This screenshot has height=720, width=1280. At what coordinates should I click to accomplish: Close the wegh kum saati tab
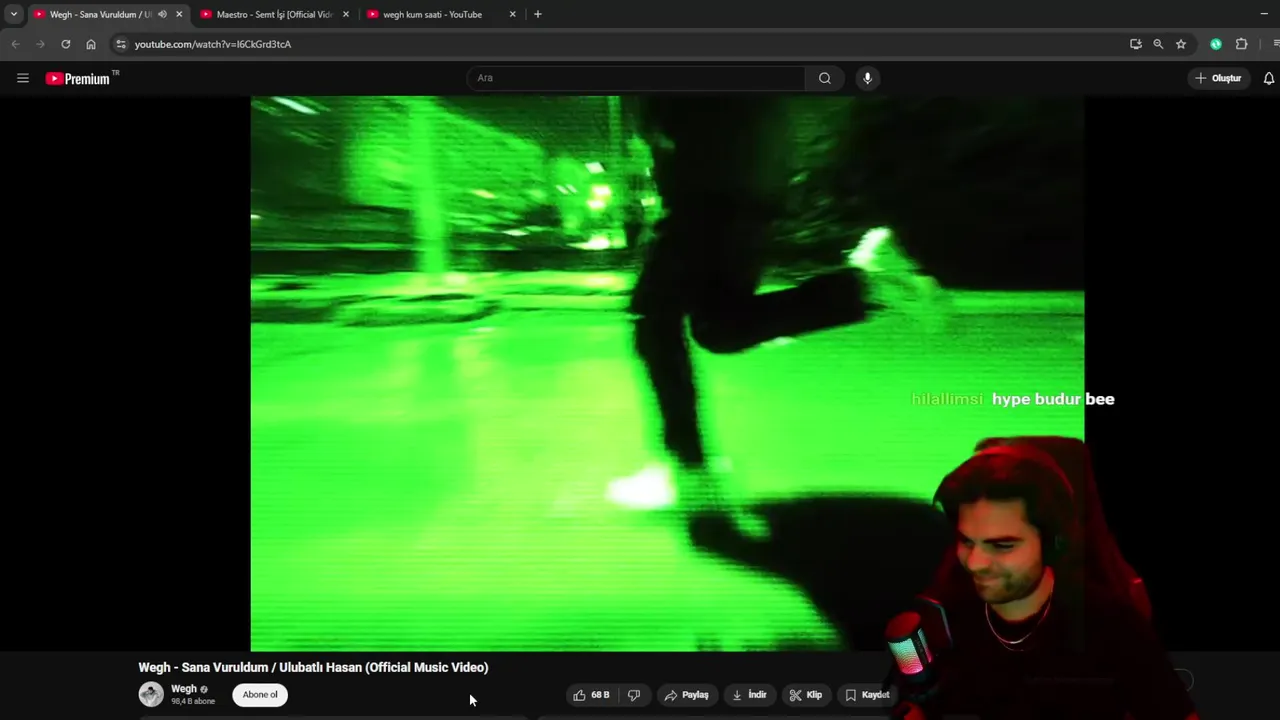coord(513,14)
